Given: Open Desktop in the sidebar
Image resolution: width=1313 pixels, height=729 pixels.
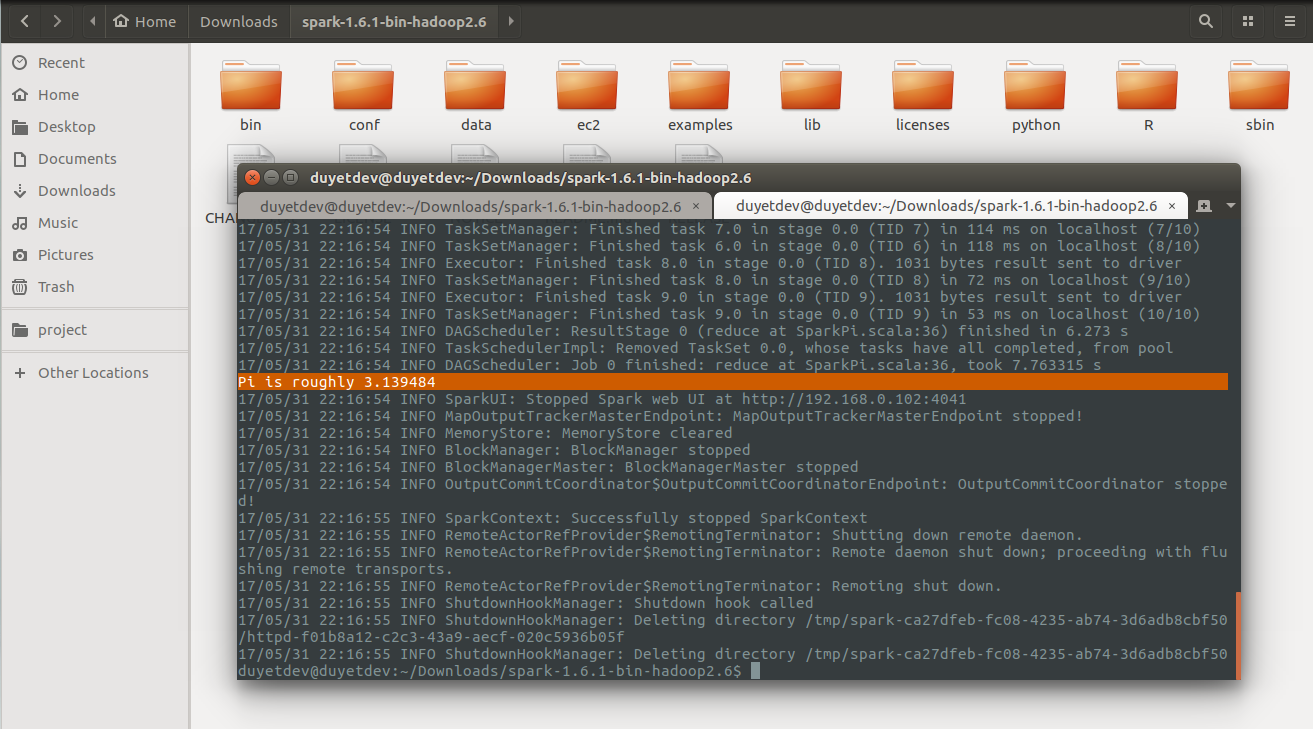Looking at the screenshot, I should tap(94, 127).
